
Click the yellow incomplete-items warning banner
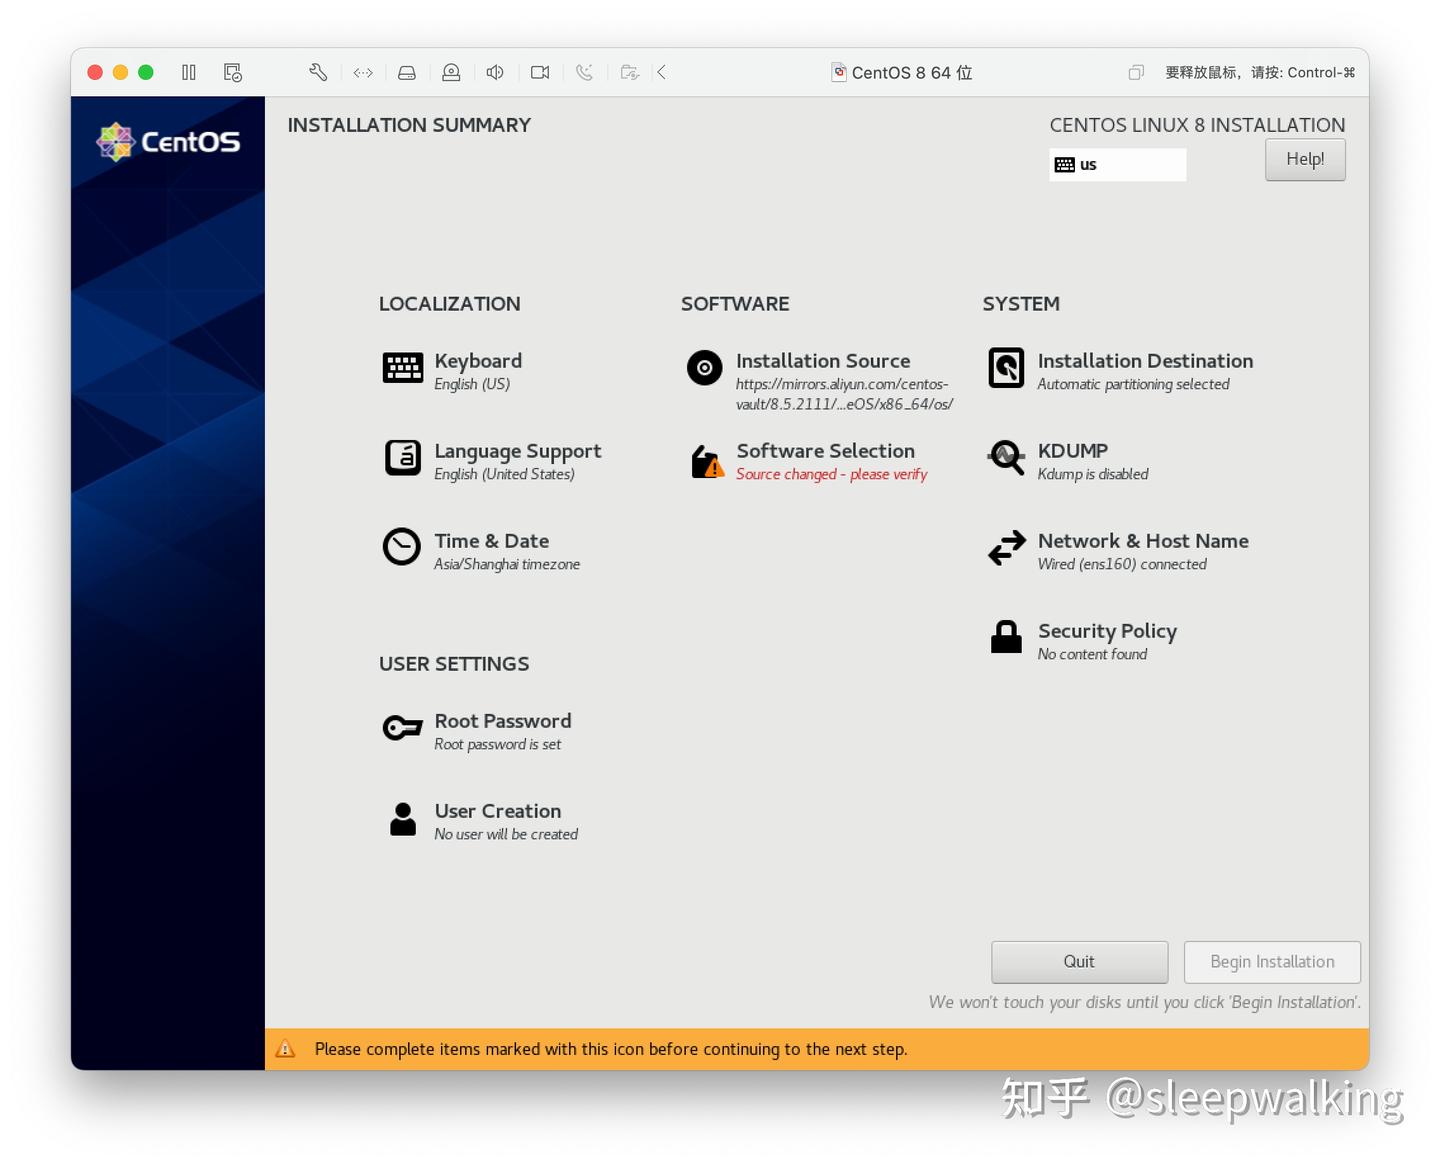tap(815, 1049)
